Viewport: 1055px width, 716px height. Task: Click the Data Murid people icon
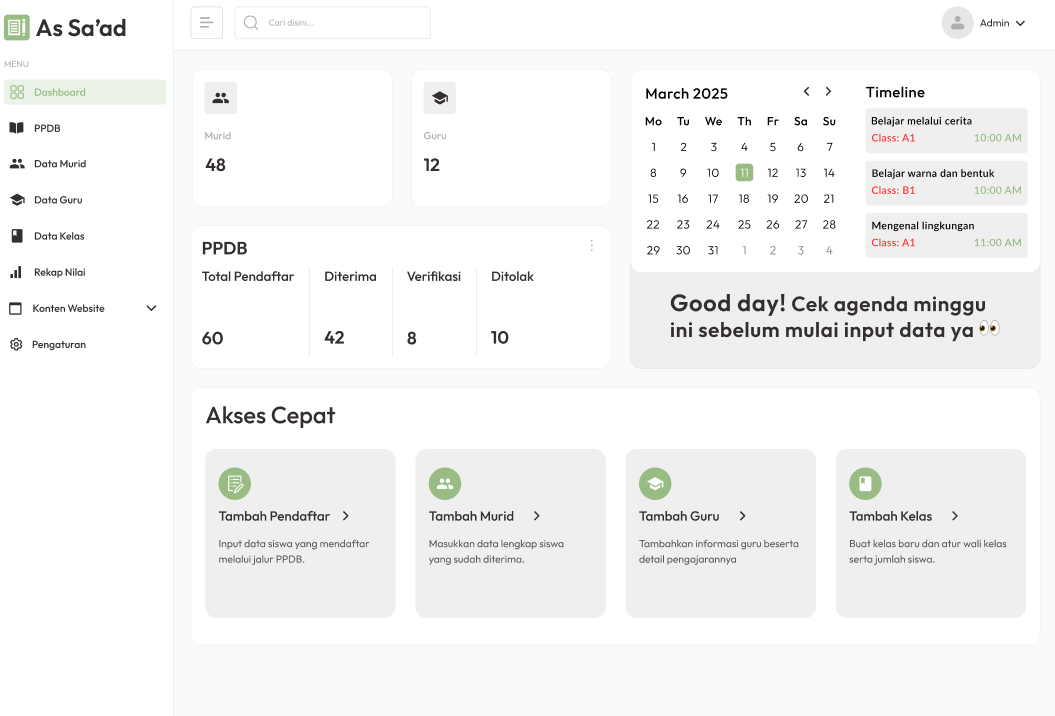pos(17,164)
